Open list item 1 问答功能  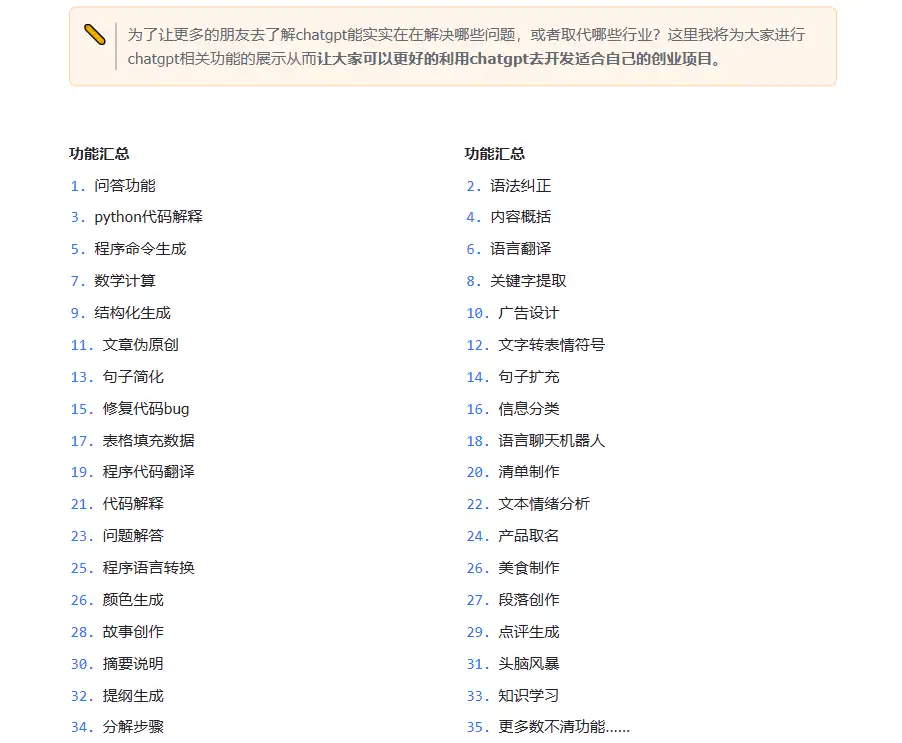(x=113, y=186)
